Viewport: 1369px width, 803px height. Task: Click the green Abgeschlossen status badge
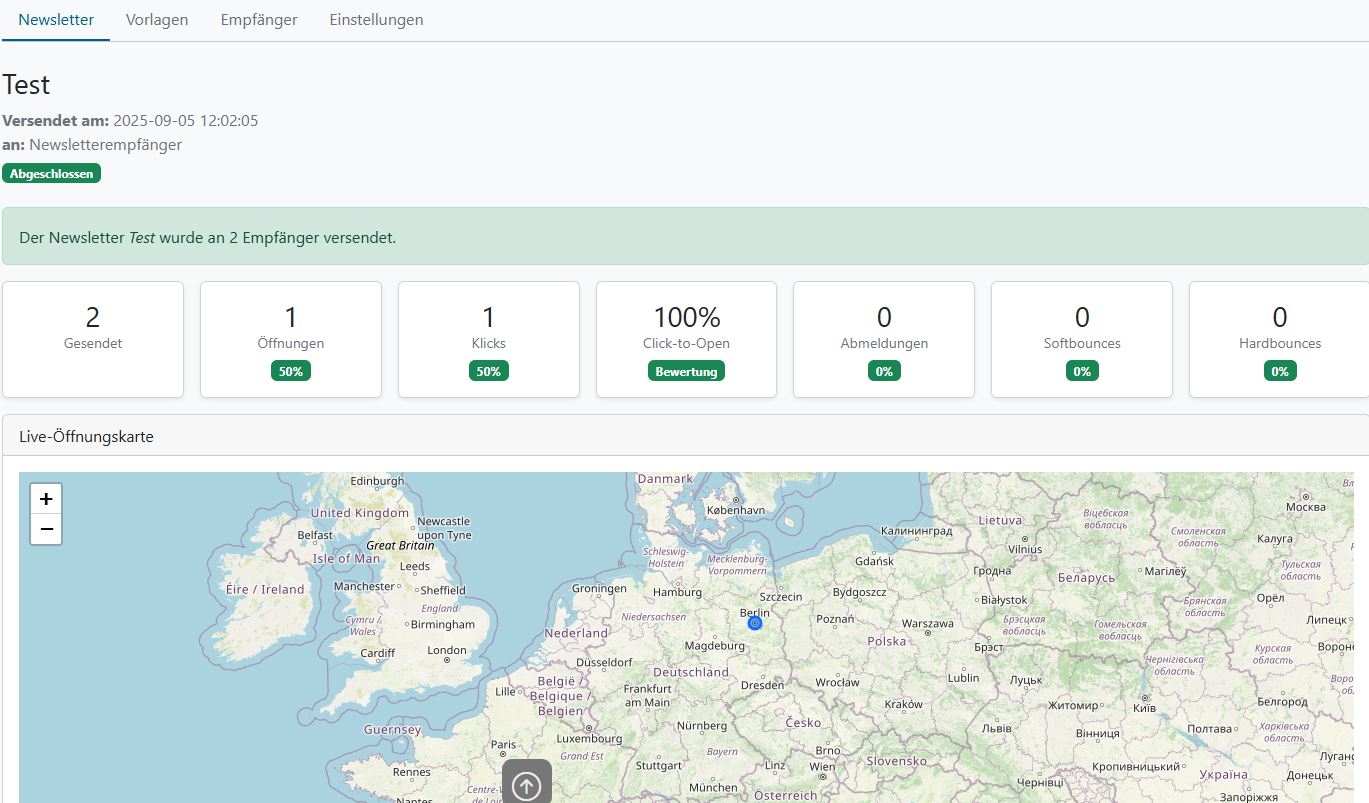51,172
